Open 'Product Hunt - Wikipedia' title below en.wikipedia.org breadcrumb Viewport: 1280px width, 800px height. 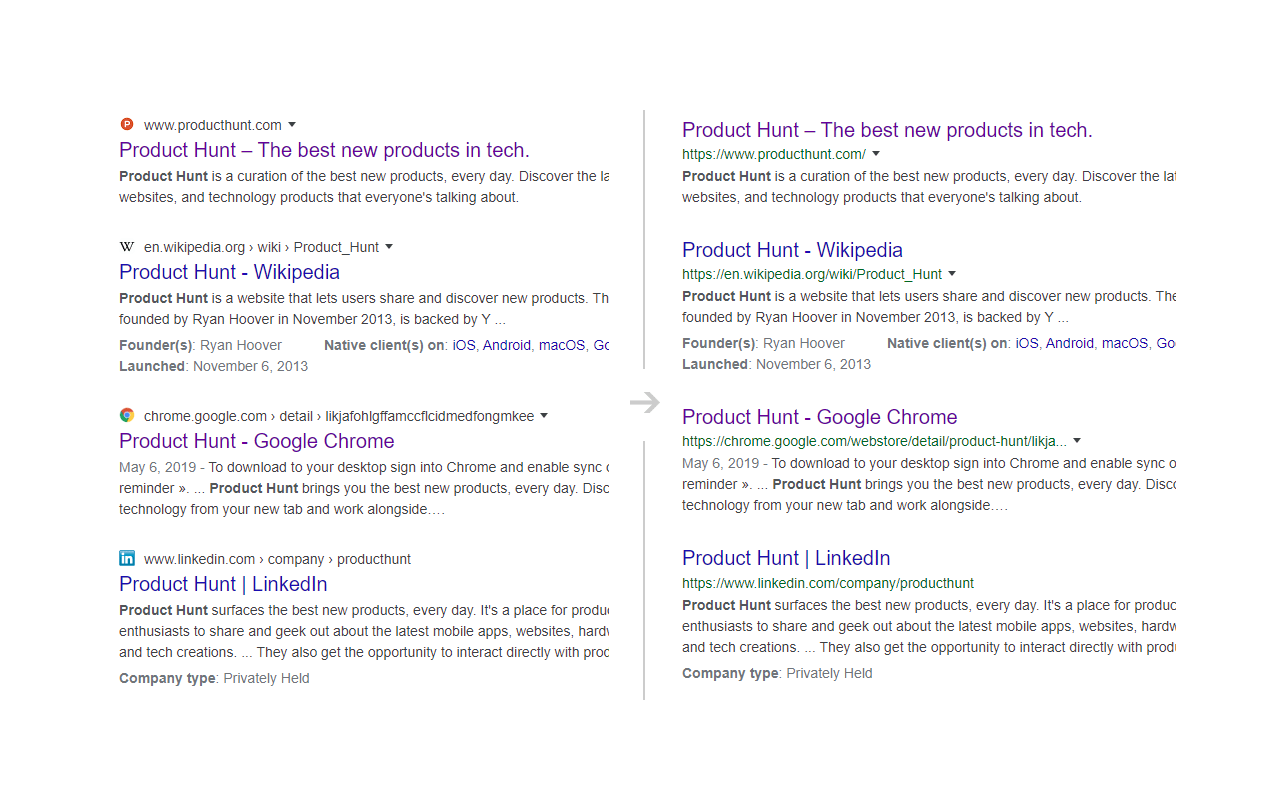click(x=229, y=272)
